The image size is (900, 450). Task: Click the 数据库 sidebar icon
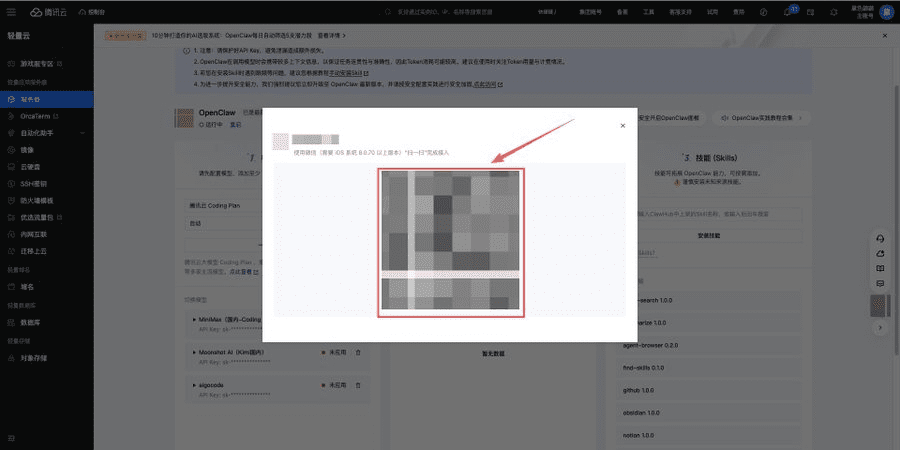[11, 323]
